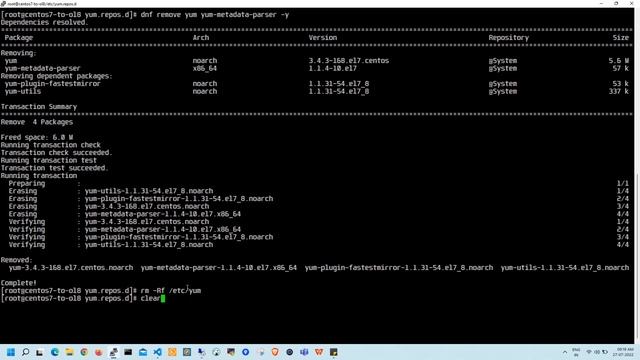Click the 'dnf remove yum yum-metadata-parser -y' command
Viewport: 640px width, 360px height.
pyautogui.click(x=215, y=15)
